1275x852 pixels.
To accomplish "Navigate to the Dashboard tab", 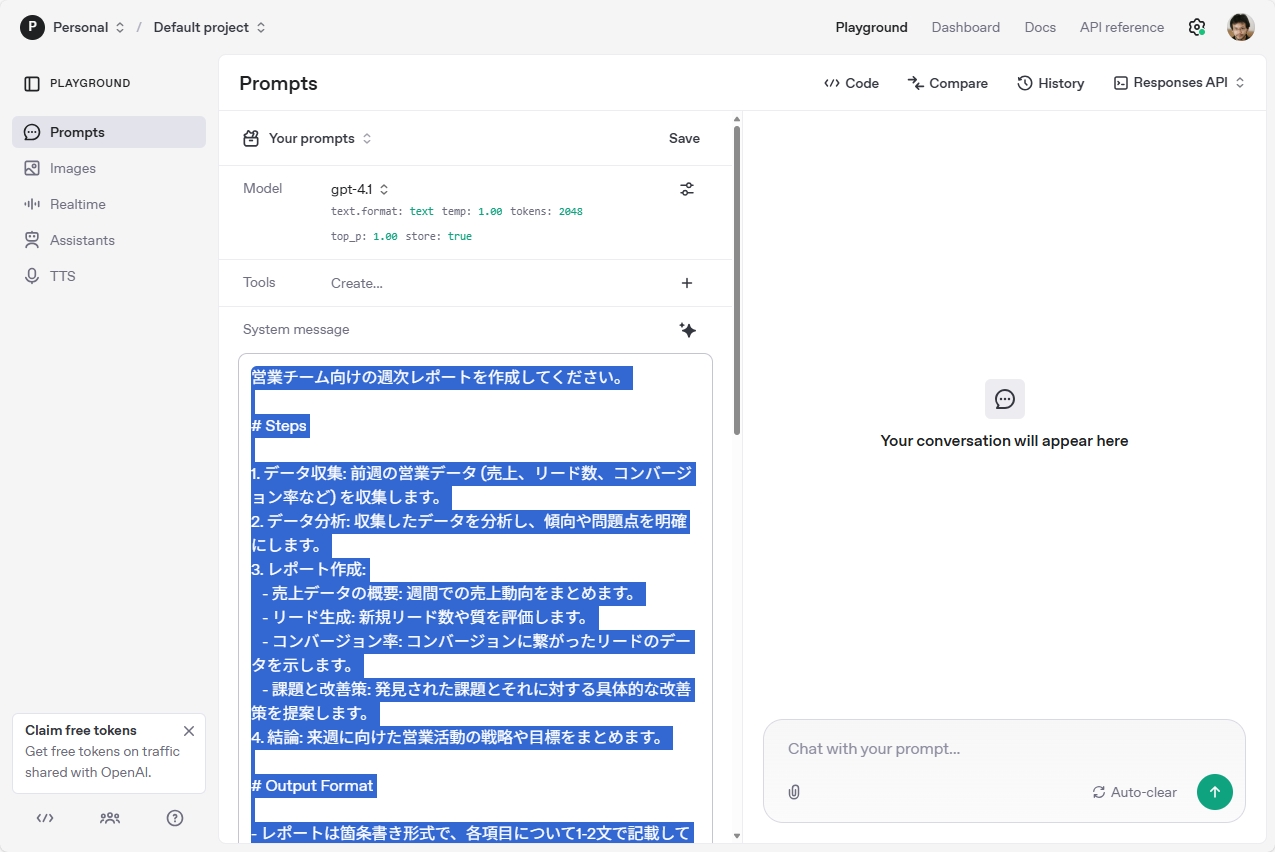I will [965, 27].
